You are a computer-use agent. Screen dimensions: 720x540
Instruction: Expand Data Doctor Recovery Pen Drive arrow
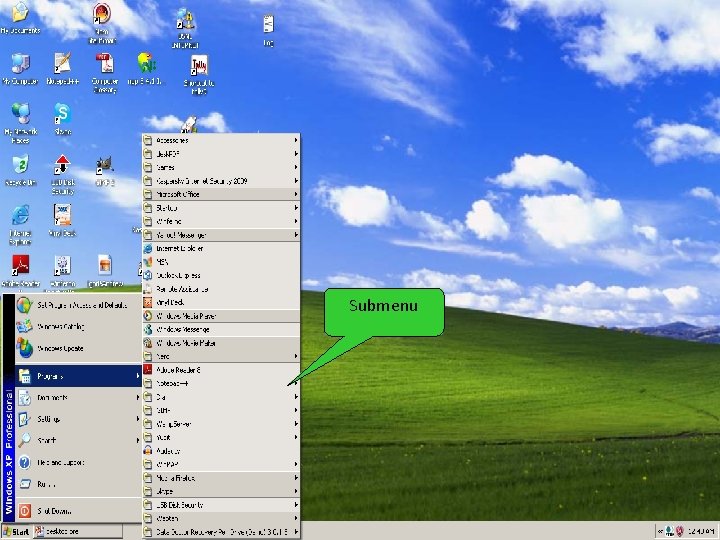[x=296, y=532]
